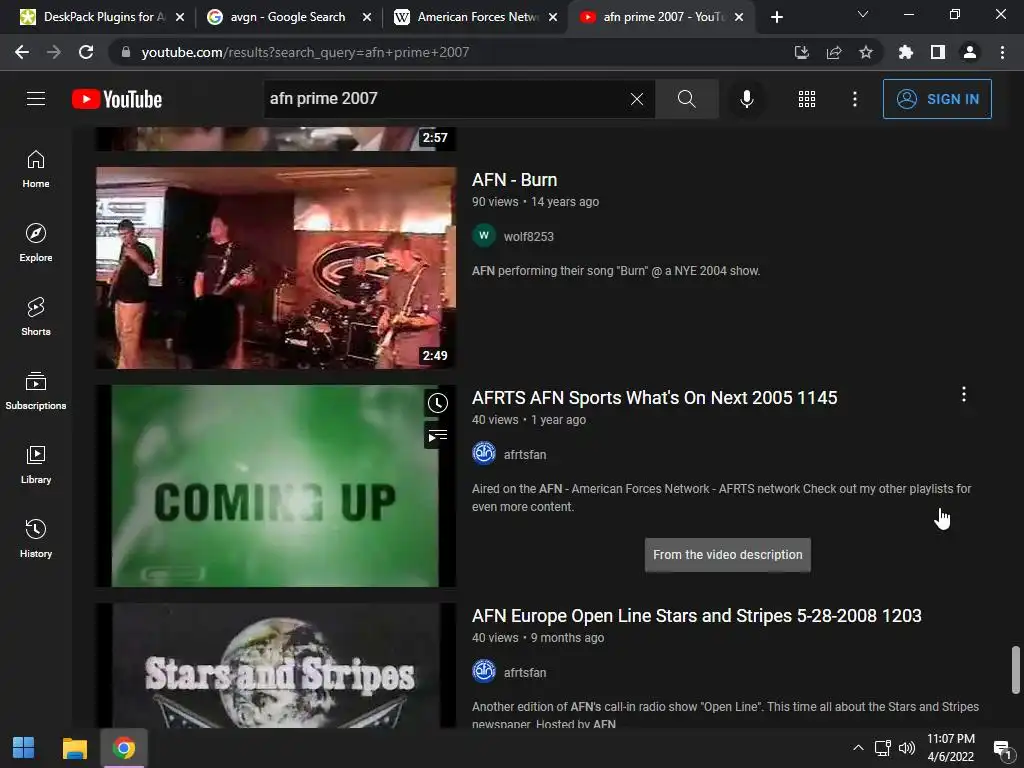
Task: Open AFRTS AFN Sports What's On Next title
Action: pos(654,398)
